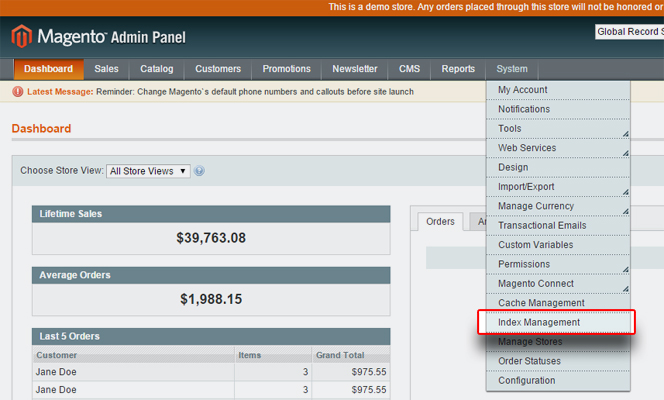Screen dimensions: 664x400
Task: Open the Sales menu
Action: coord(106,69)
